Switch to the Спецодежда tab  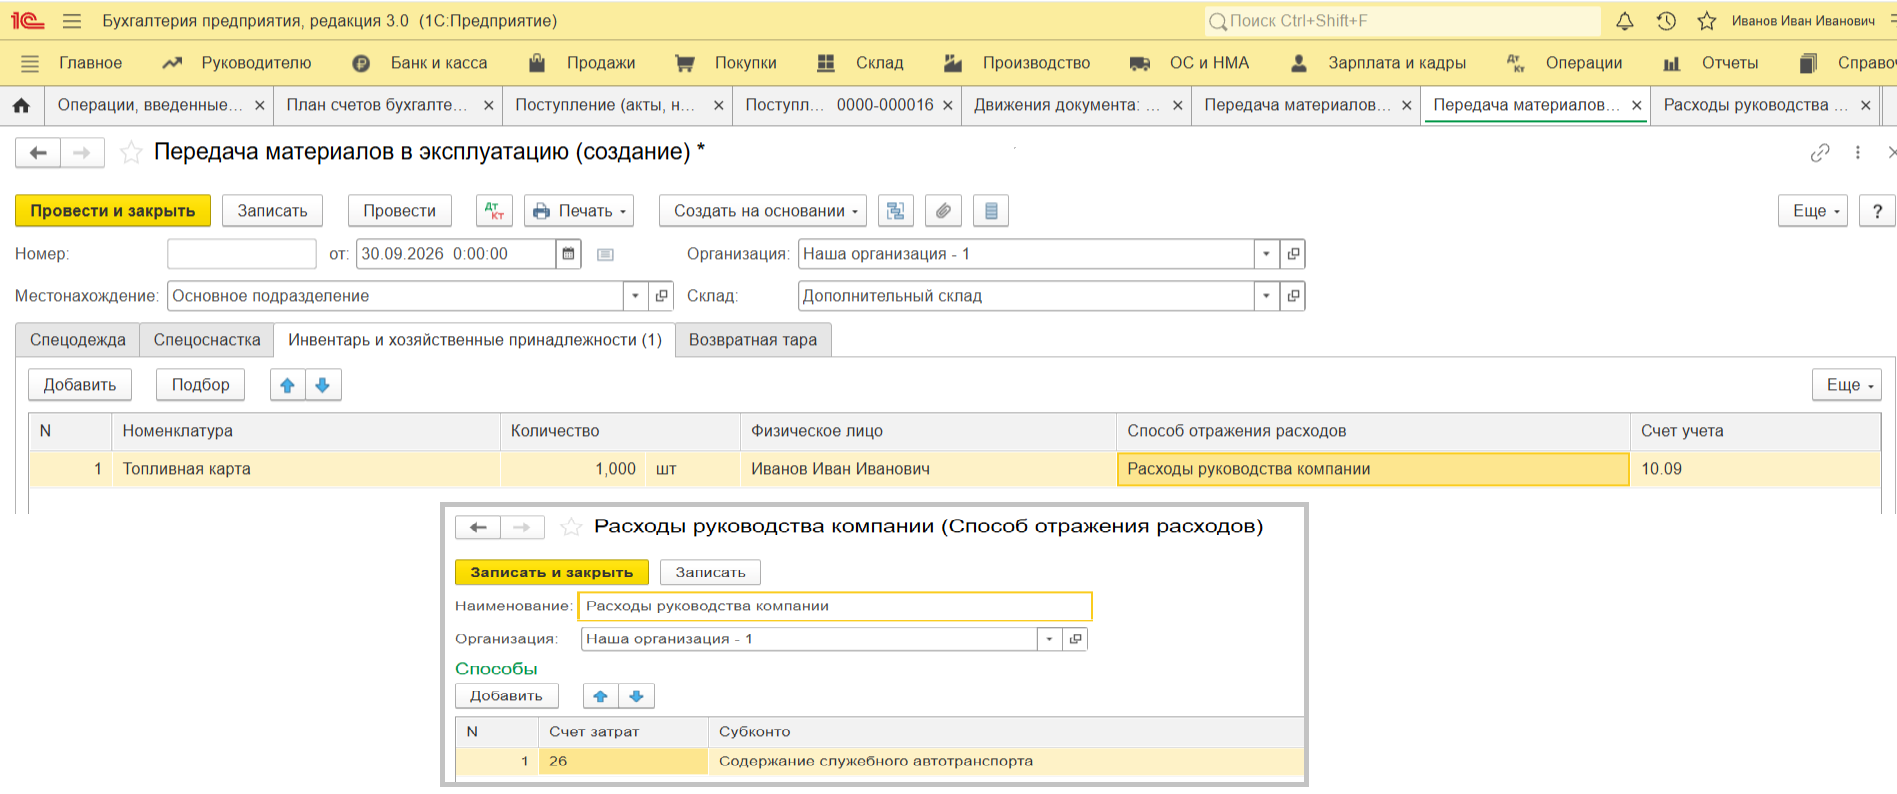(x=78, y=340)
